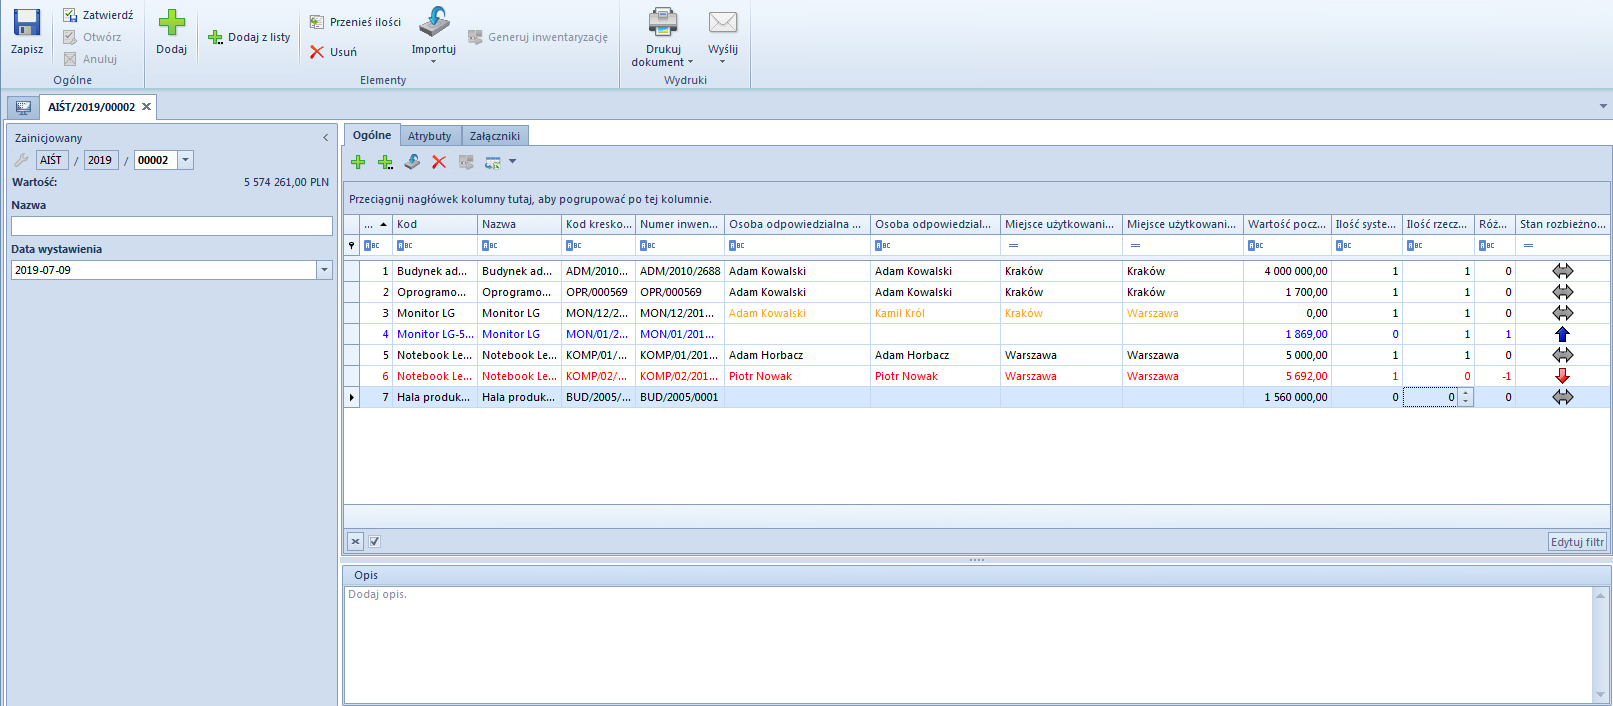The image size is (1613, 706).
Task: Click the double arrow icon in Hala produk row
Action: [1562, 397]
